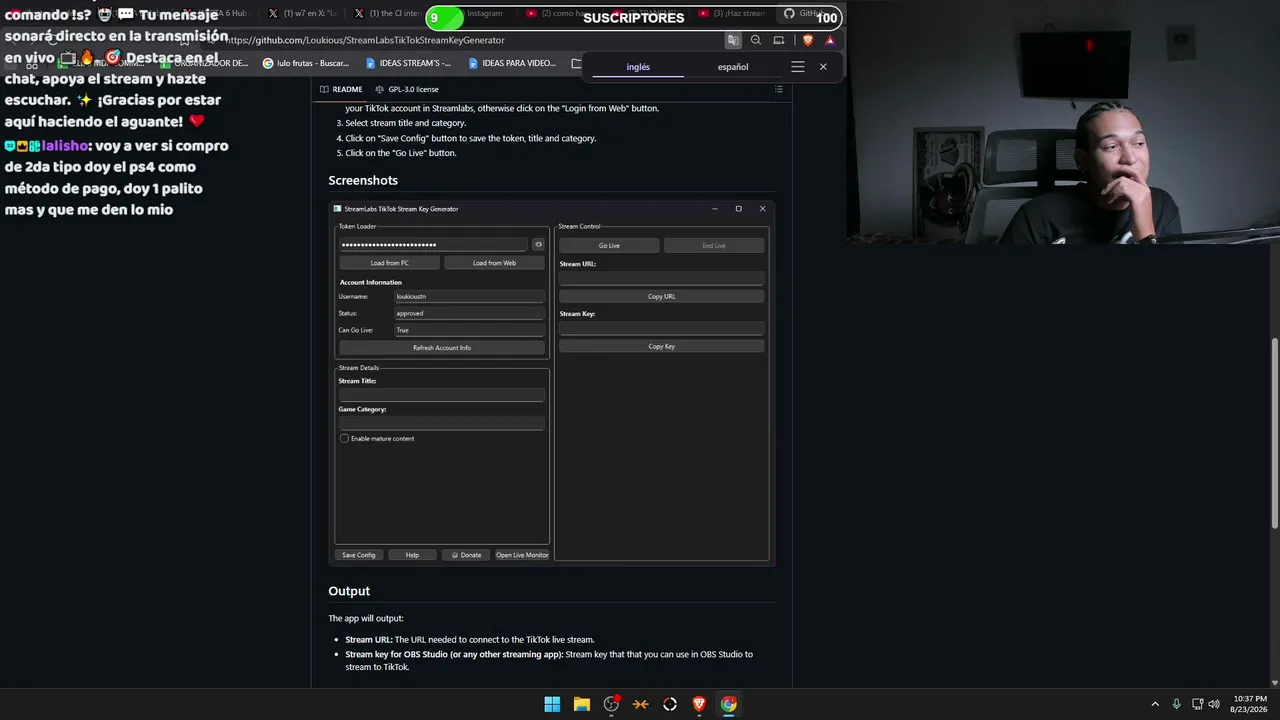Click Refresh Account Info in the app screenshot

point(442,348)
